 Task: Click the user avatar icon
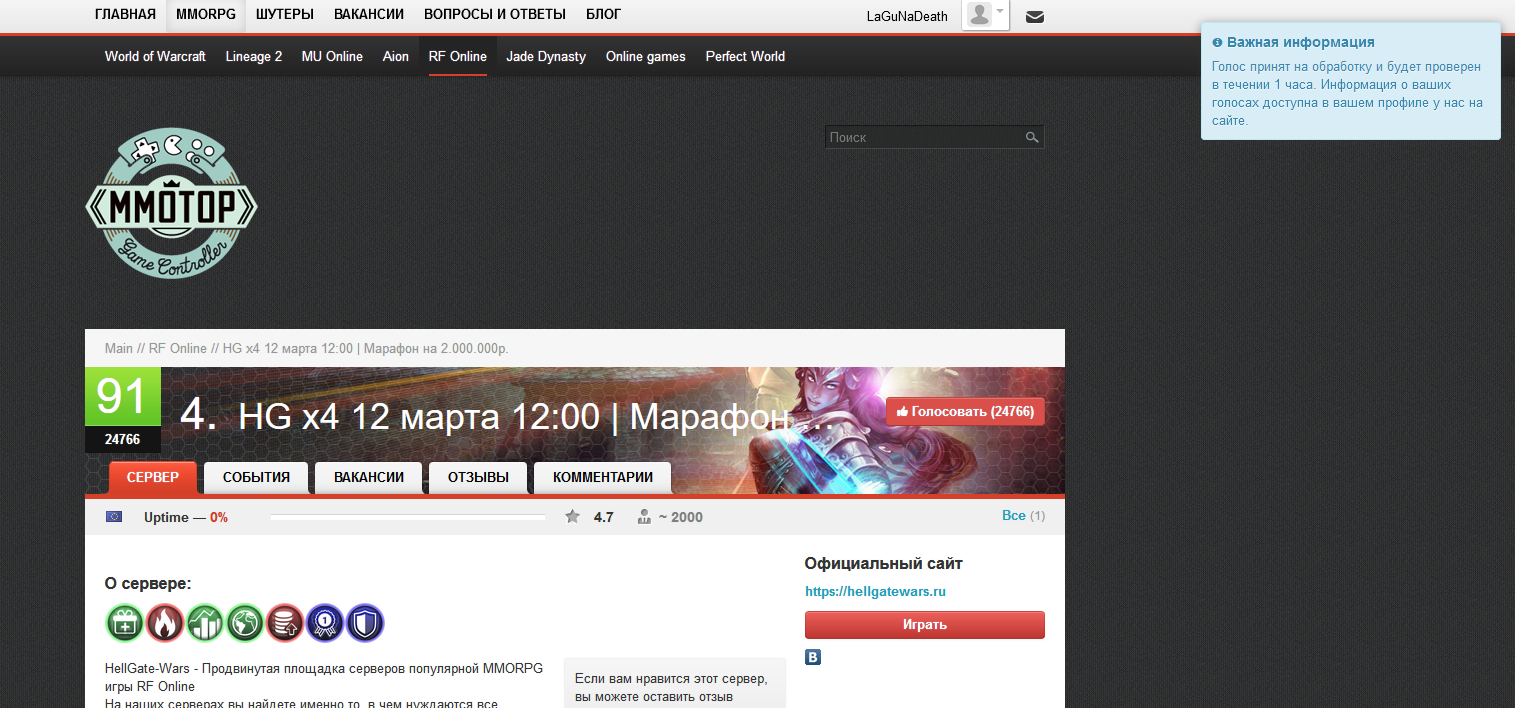(979, 14)
